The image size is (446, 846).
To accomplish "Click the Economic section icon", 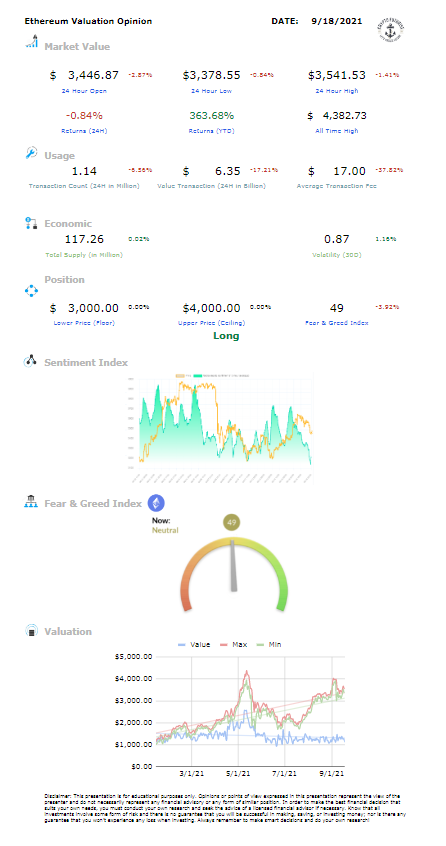I will [x=31, y=223].
